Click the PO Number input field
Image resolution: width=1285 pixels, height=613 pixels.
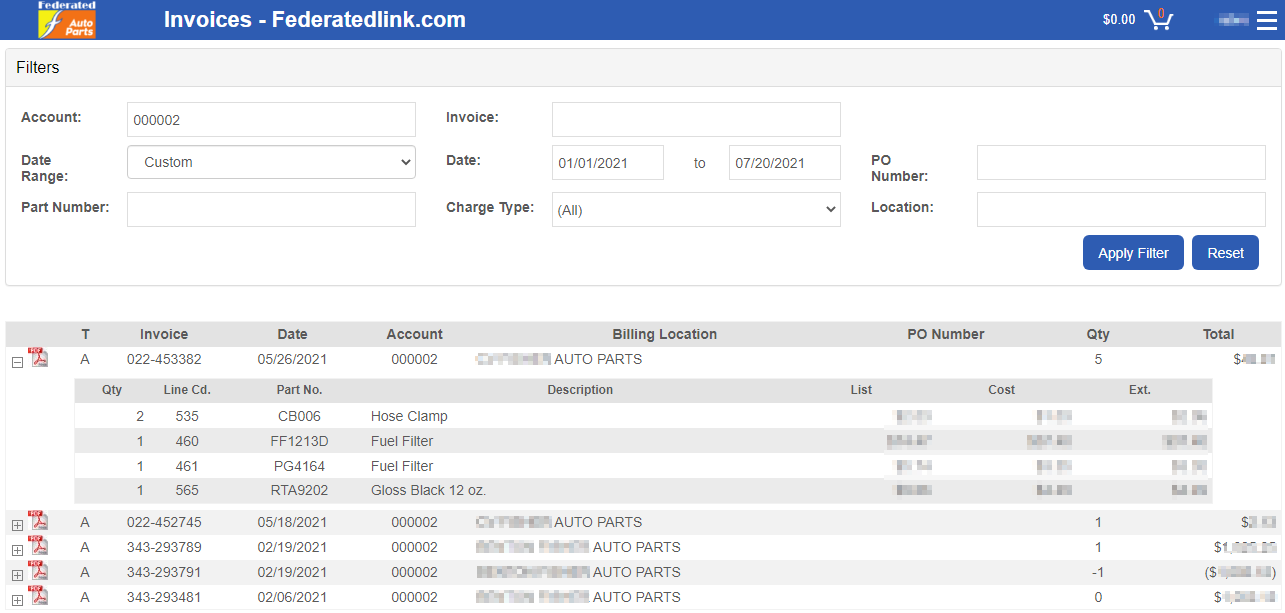(x=1121, y=162)
